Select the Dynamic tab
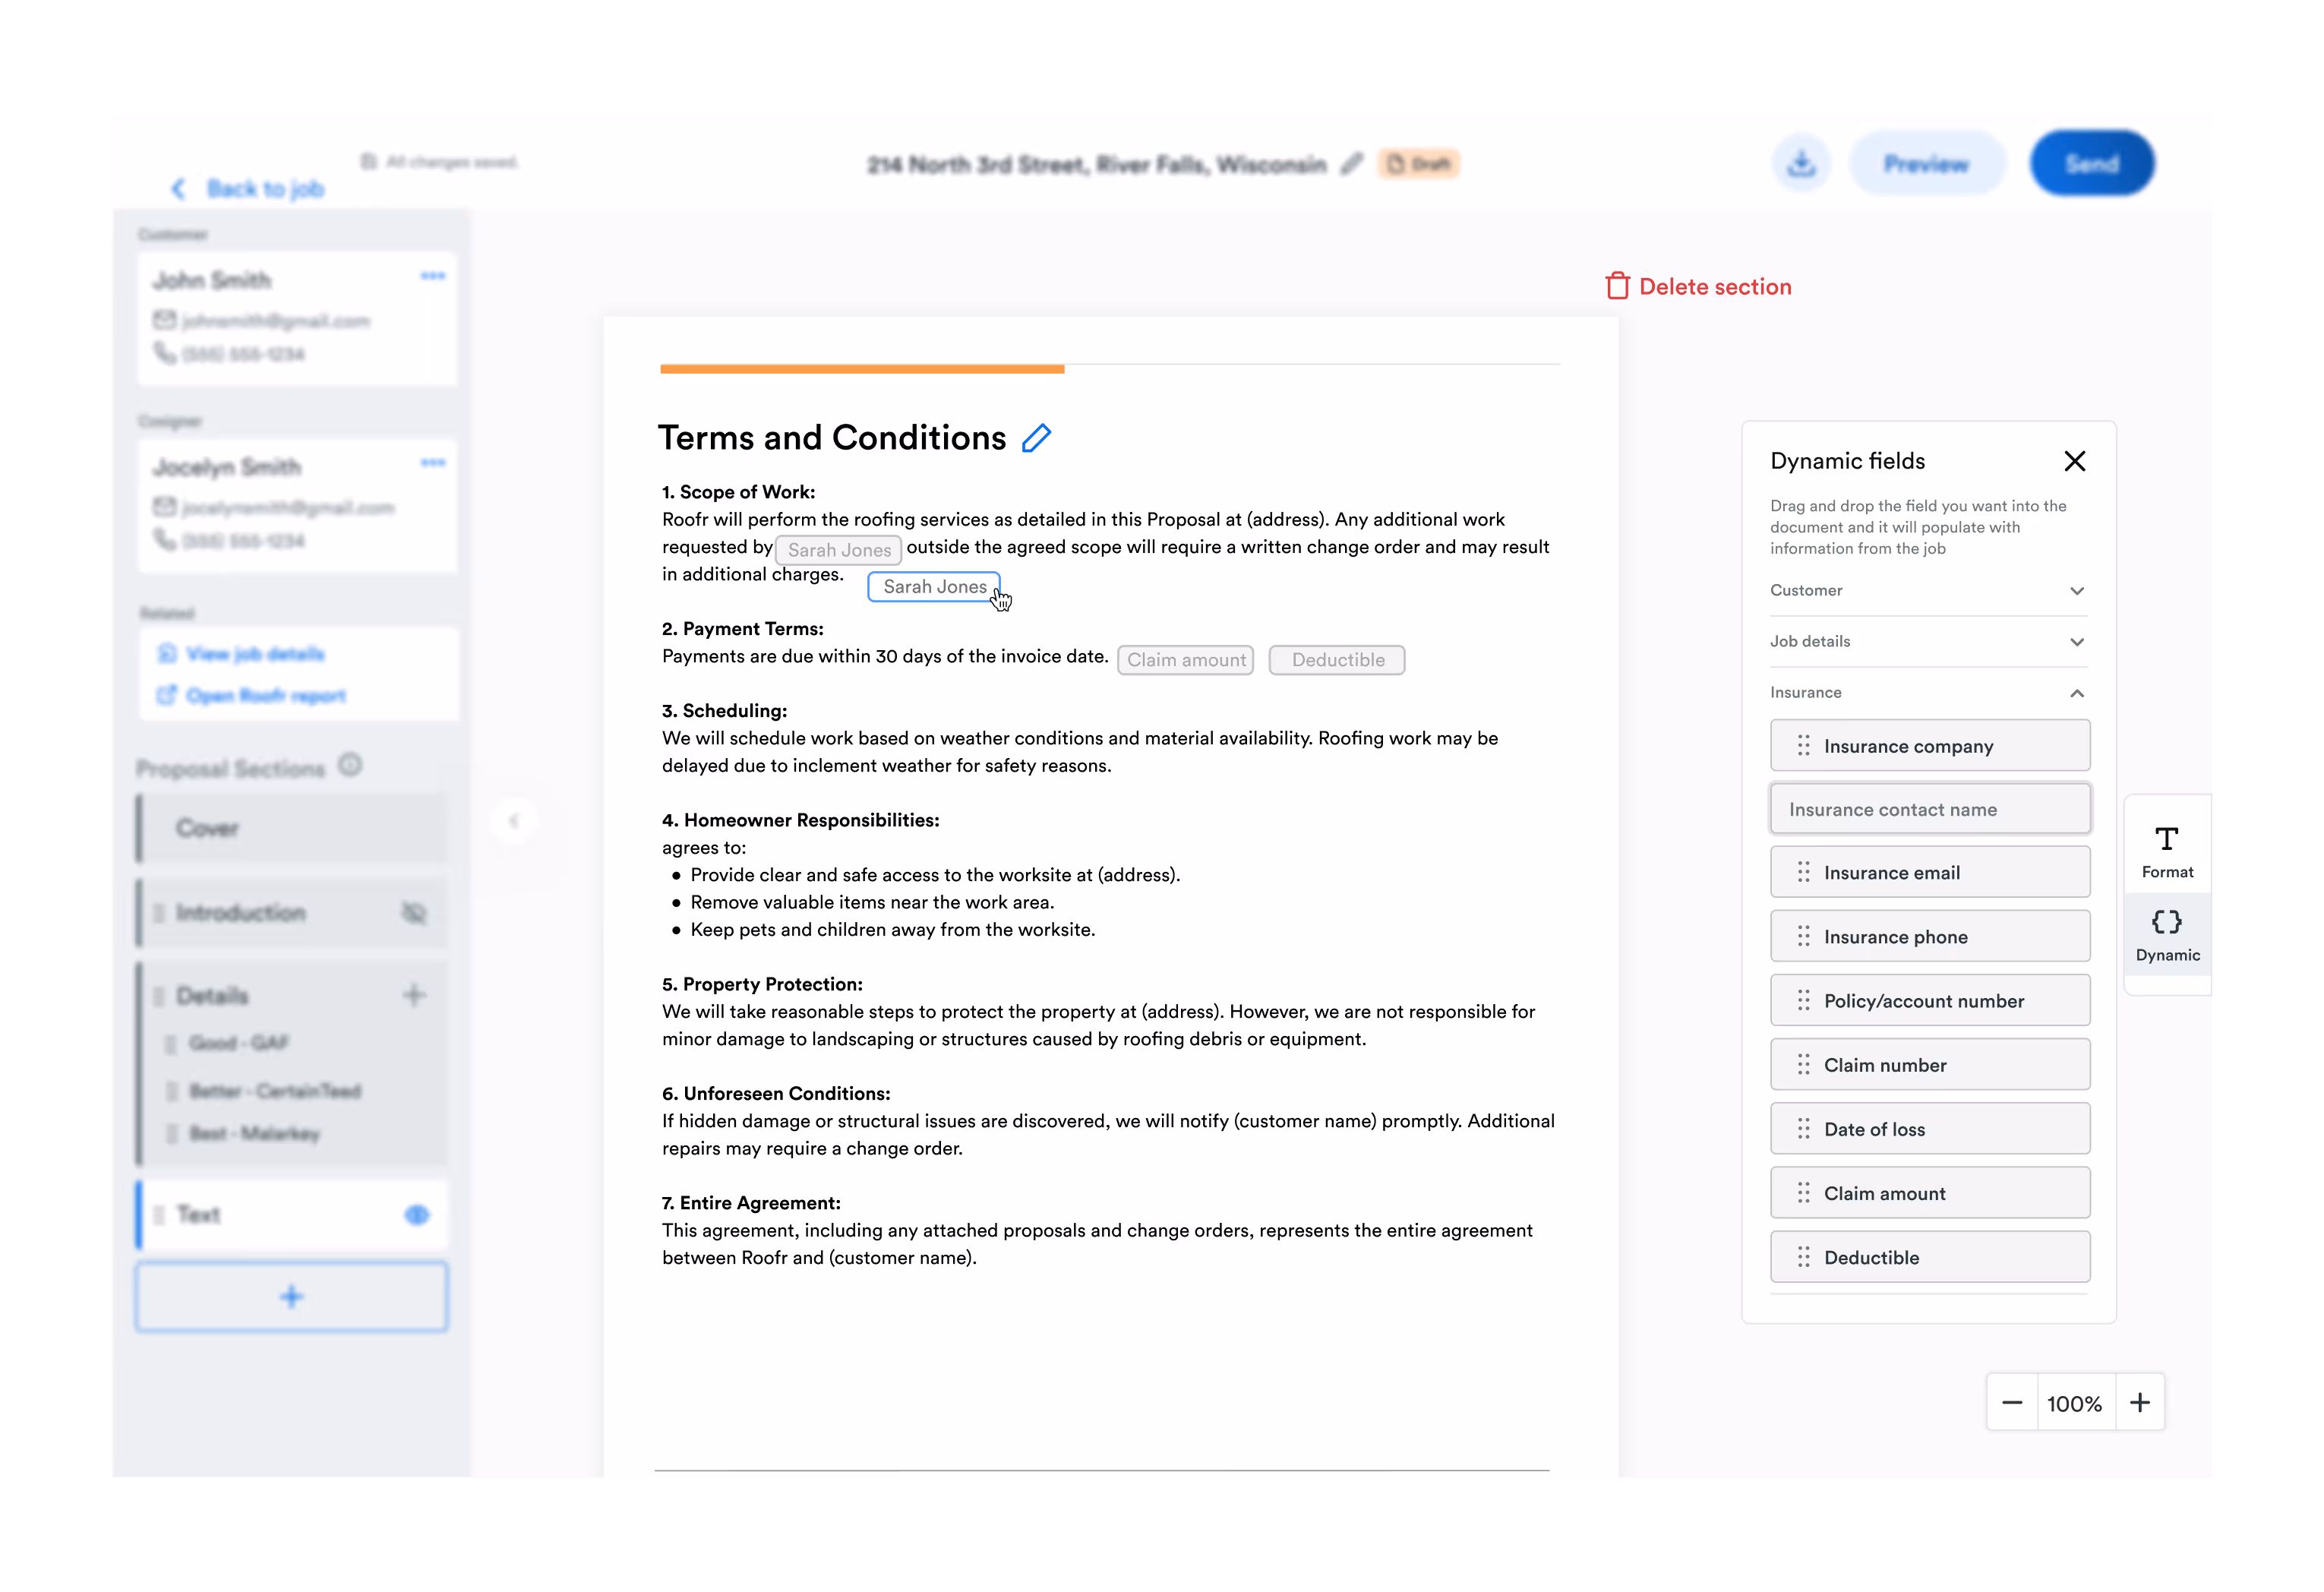 click(2166, 935)
